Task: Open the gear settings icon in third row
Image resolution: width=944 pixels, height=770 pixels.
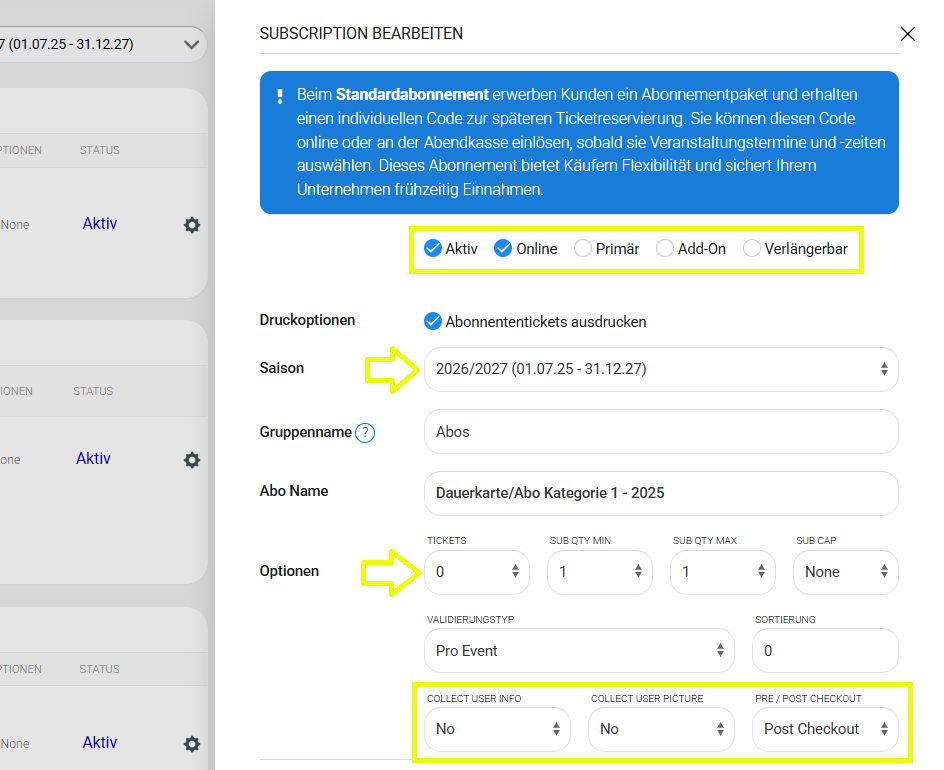Action: tap(192, 744)
